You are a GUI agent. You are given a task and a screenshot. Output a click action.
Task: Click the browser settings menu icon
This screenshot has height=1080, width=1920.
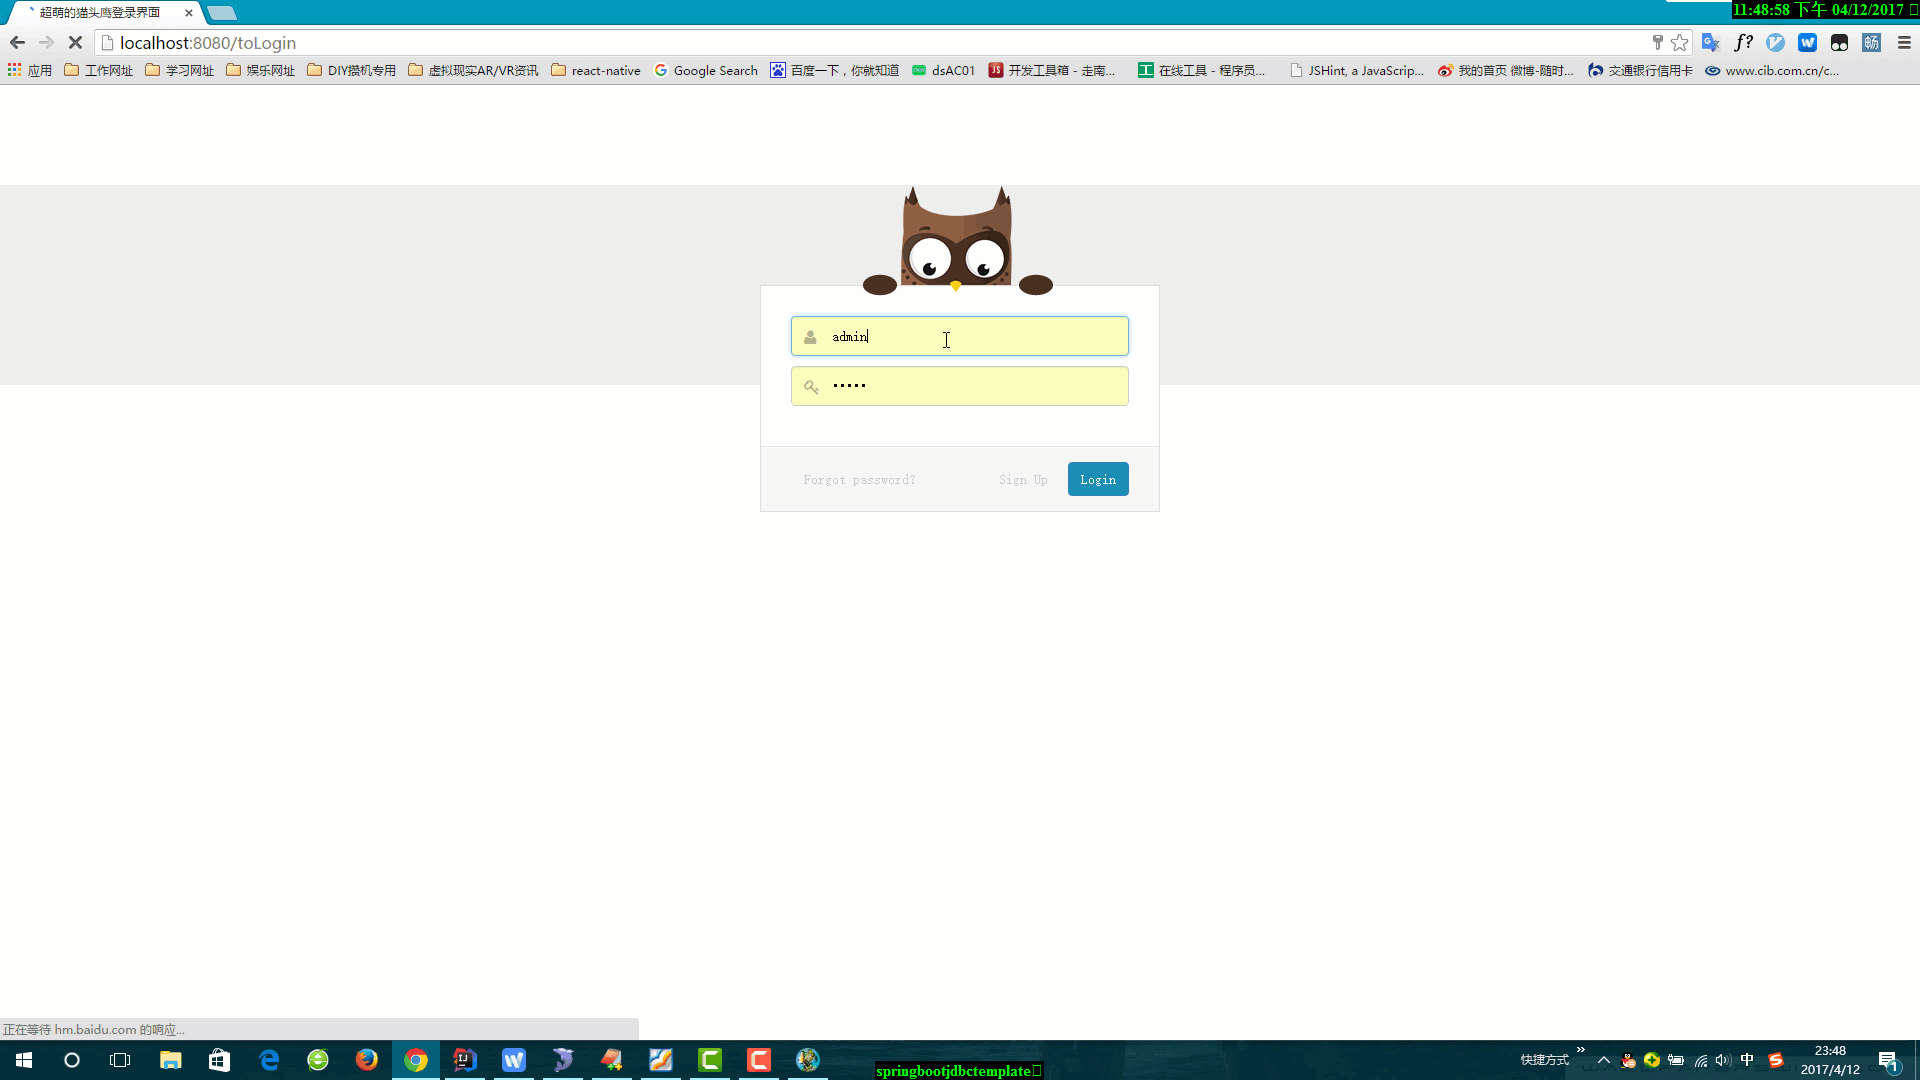pyautogui.click(x=1904, y=42)
